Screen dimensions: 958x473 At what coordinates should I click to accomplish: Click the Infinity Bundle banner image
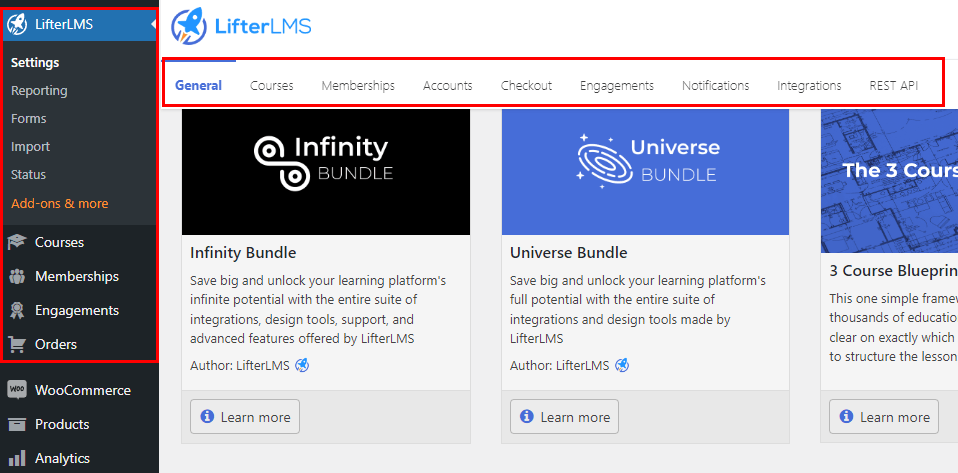[x=326, y=172]
